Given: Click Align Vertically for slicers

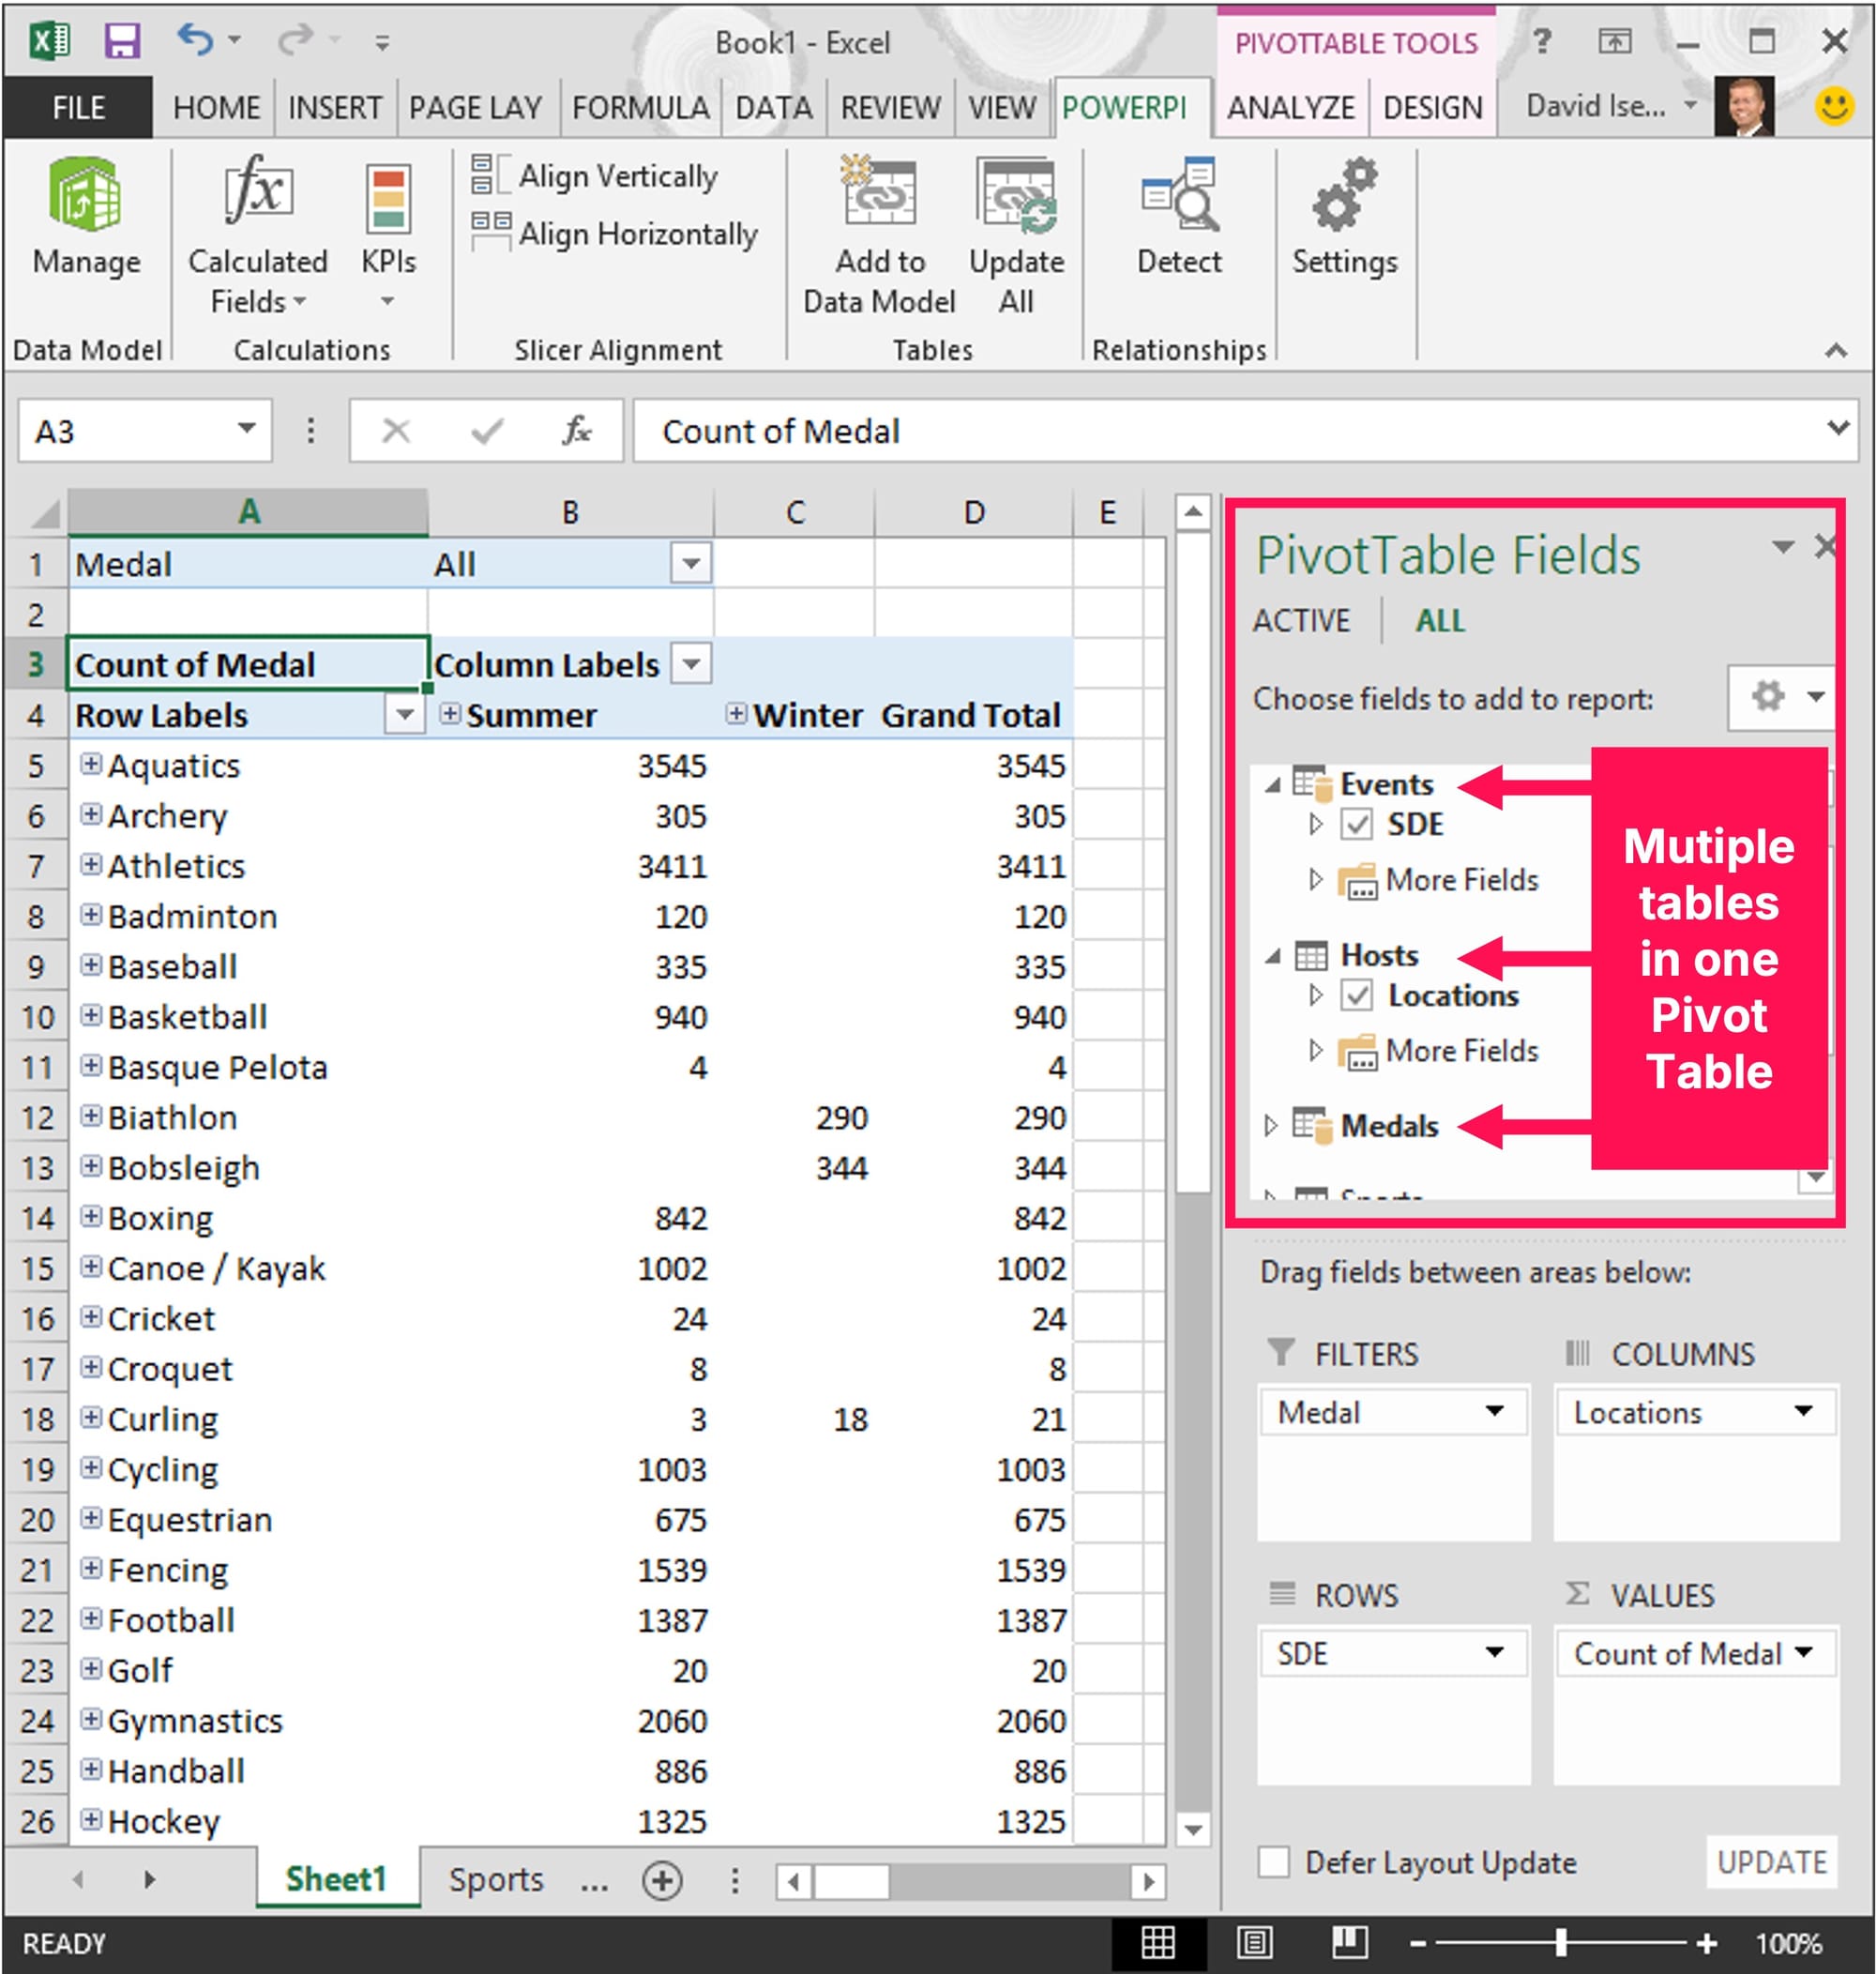Looking at the screenshot, I should click(595, 176).
